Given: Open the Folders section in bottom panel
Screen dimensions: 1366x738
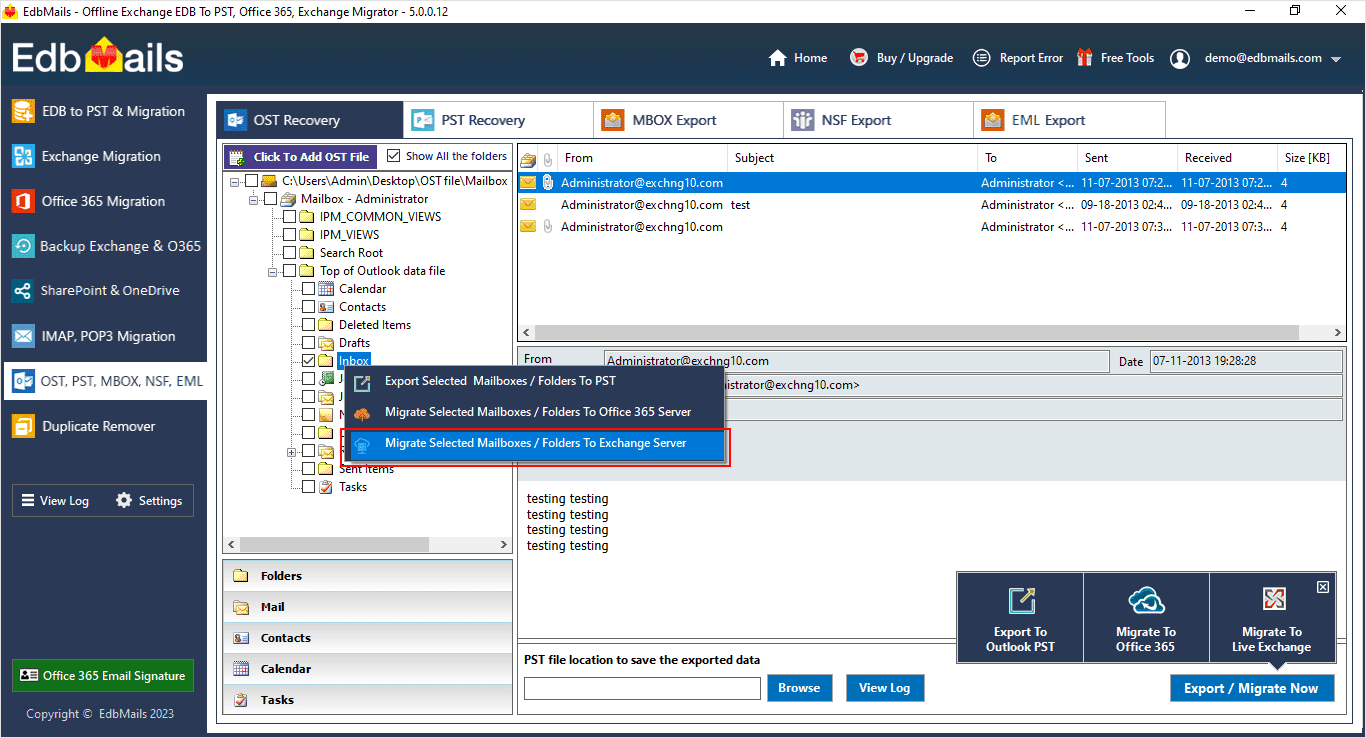Looking at the screenshot, I should point(367,576).
